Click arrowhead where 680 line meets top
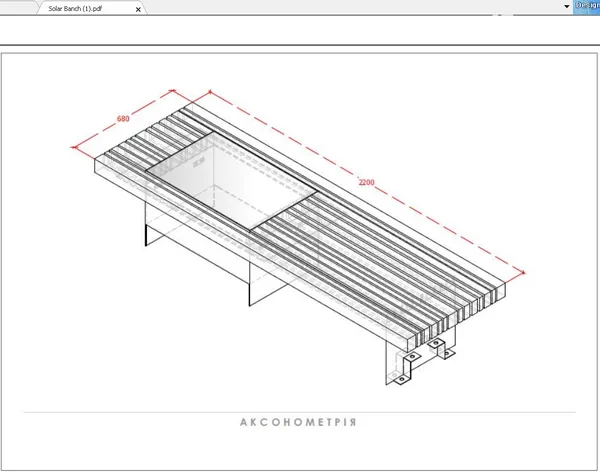The height and width of the screenshot is (473, 600). 172,91
